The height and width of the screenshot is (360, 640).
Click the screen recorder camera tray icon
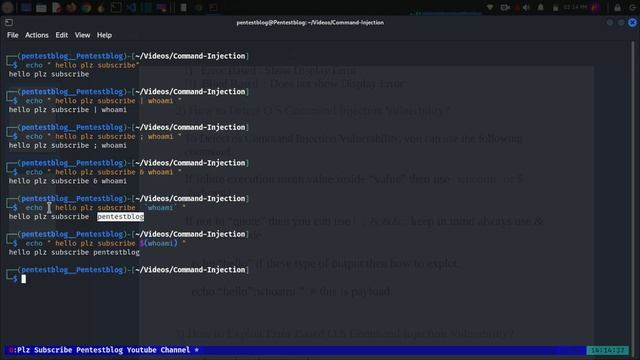505,7
